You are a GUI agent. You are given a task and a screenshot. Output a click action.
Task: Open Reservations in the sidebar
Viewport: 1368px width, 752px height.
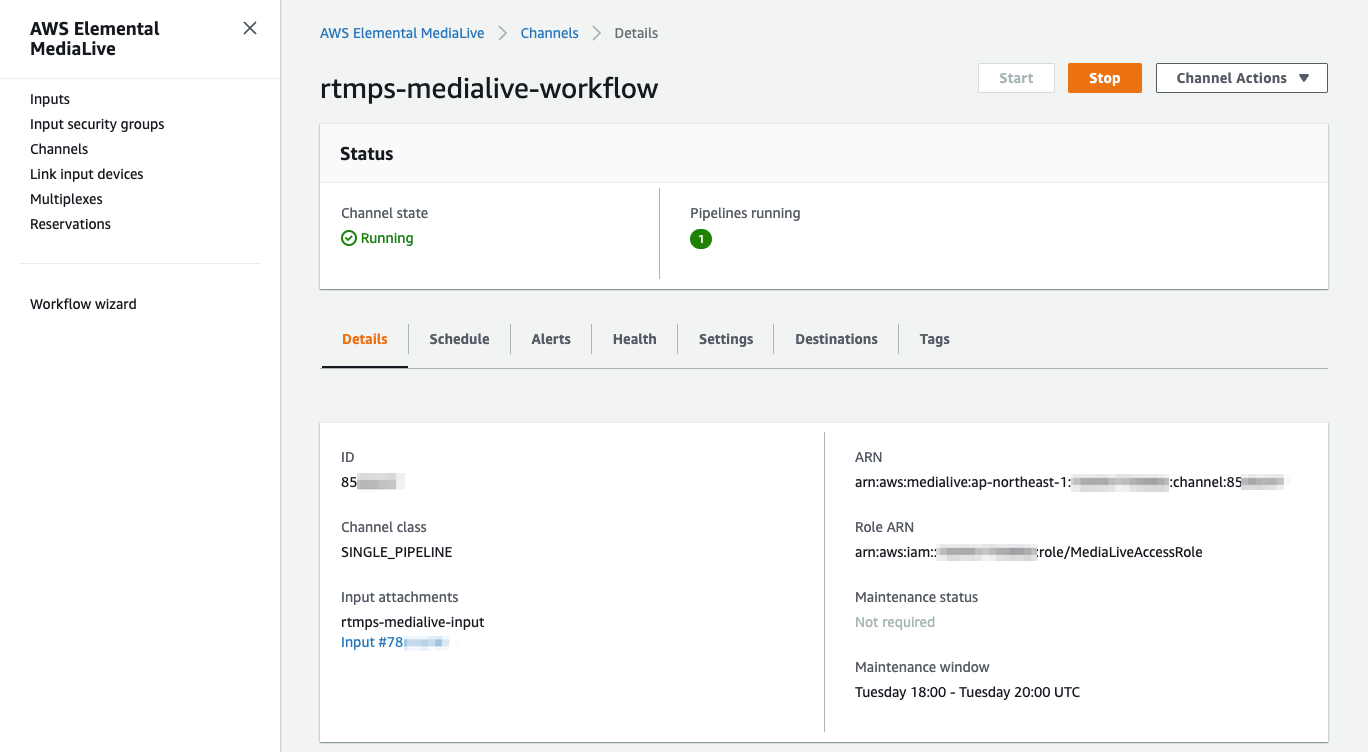click(x=70, y=224)
